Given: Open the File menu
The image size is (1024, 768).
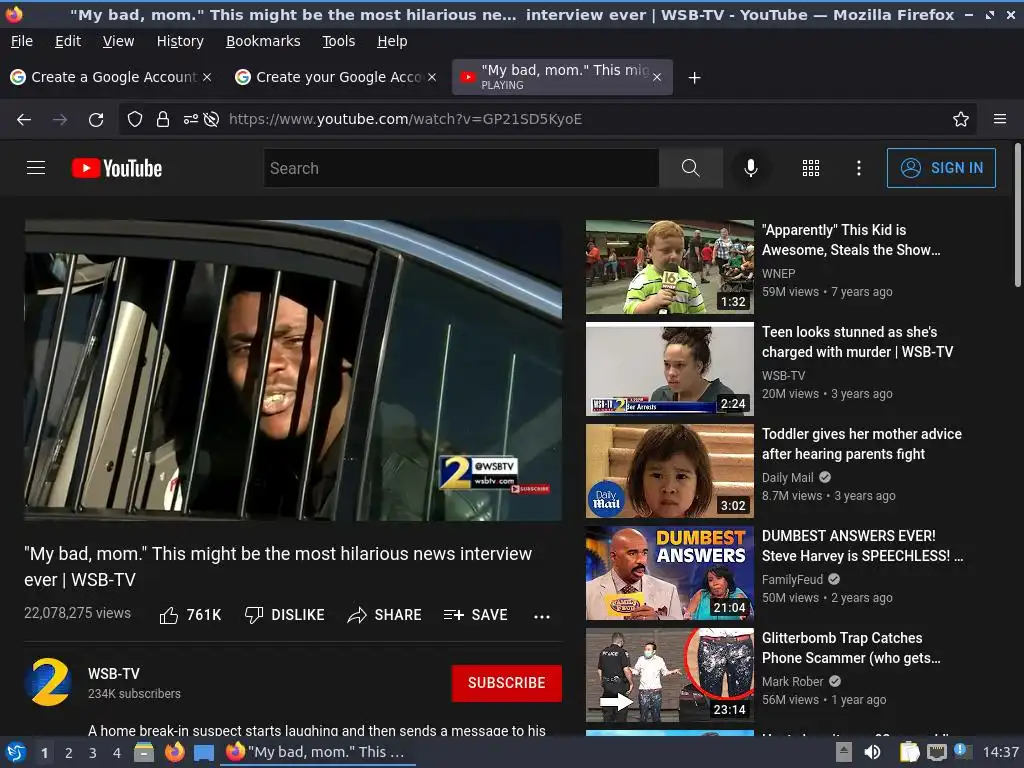Looking at the screenshot, I should (x=22, y=41).
